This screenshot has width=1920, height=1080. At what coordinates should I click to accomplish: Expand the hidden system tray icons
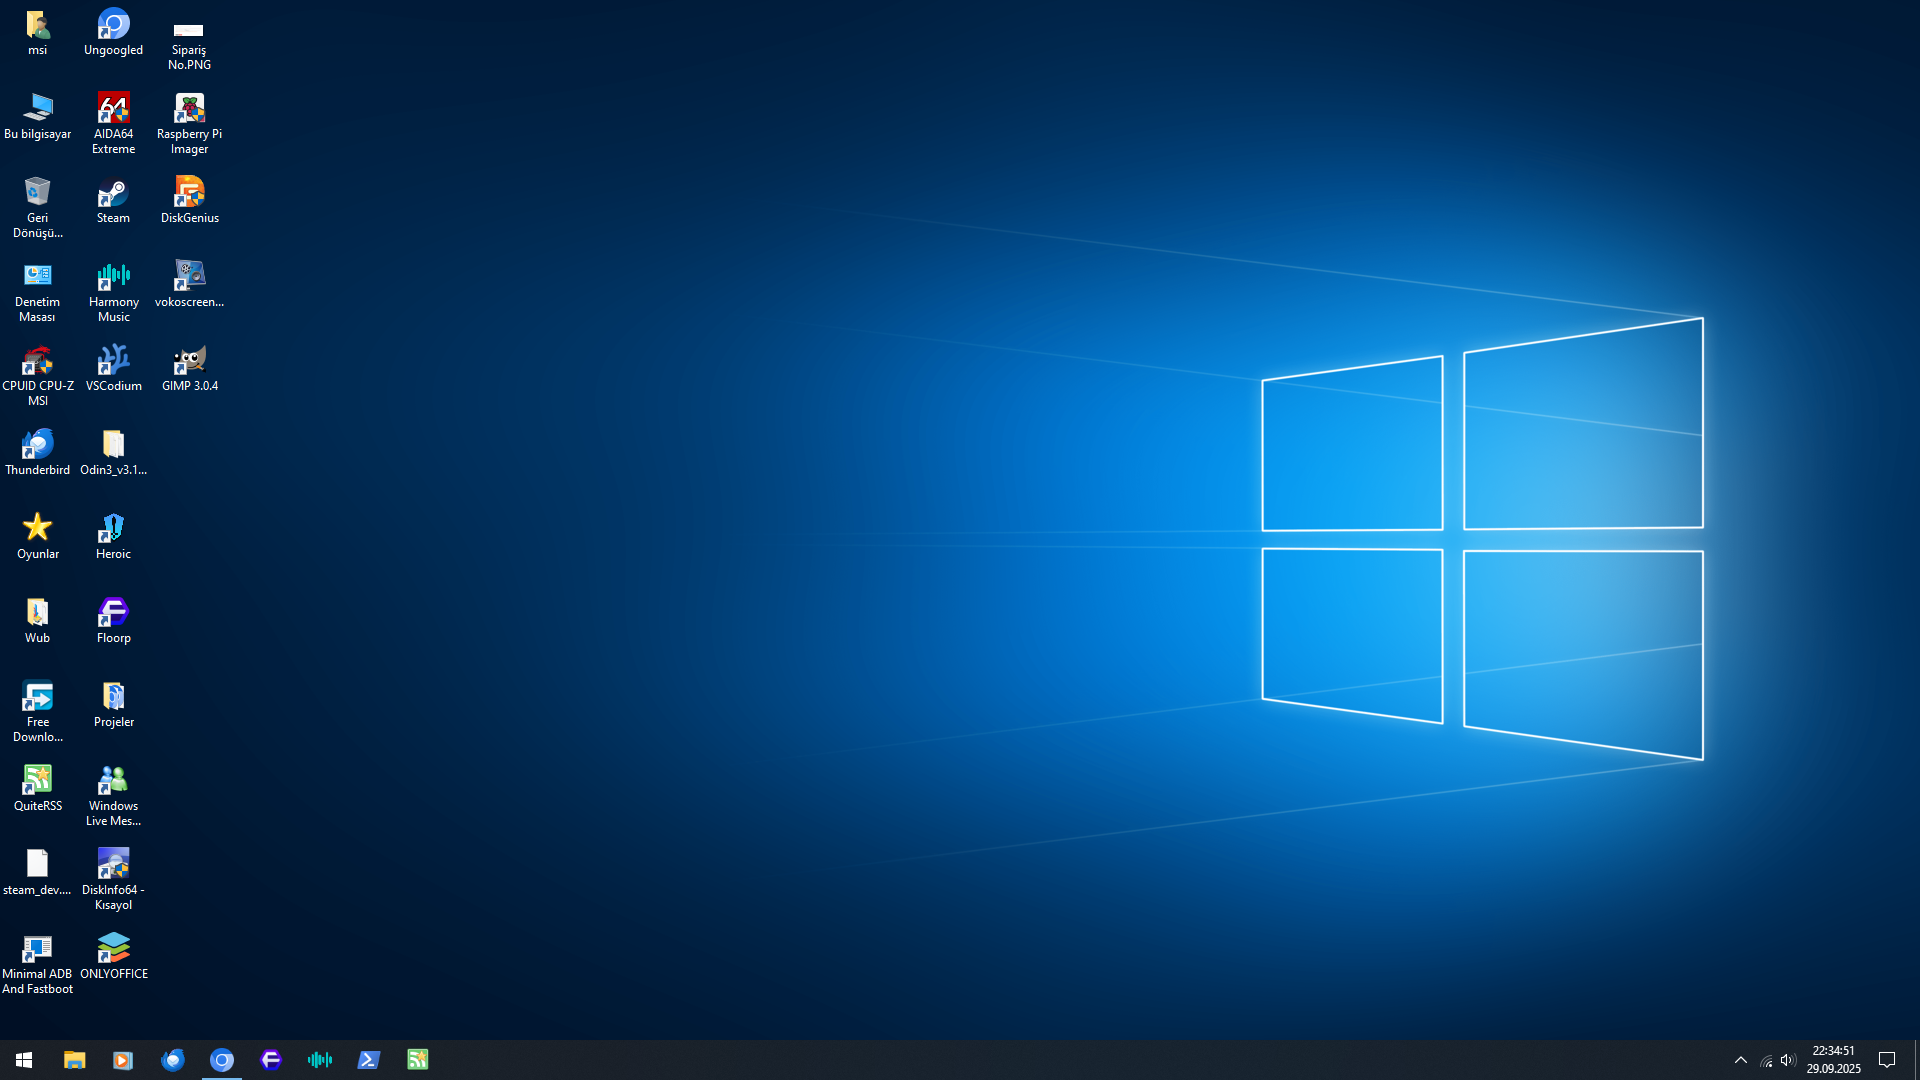click(1740, 1060)
